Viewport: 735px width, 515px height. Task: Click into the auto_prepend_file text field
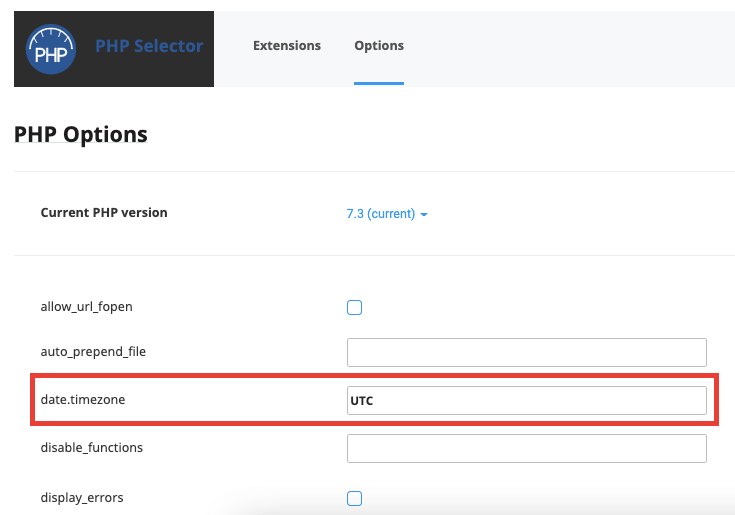[x=526, y=352]
